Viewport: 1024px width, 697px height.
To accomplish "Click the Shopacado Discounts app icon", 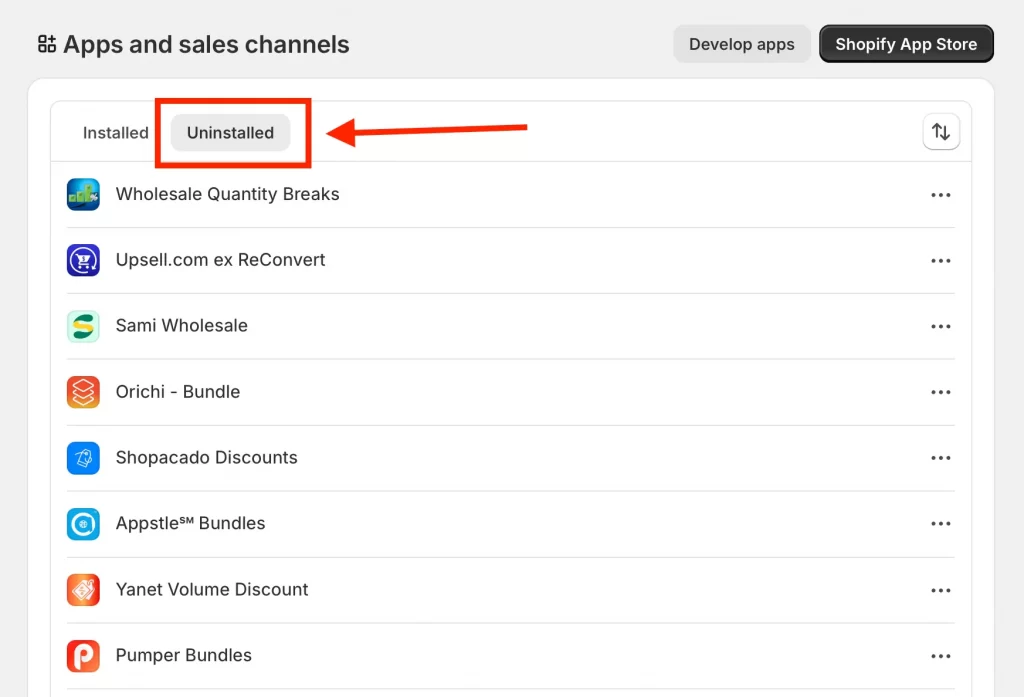I will pyautogui.click(x=83, y=458).
